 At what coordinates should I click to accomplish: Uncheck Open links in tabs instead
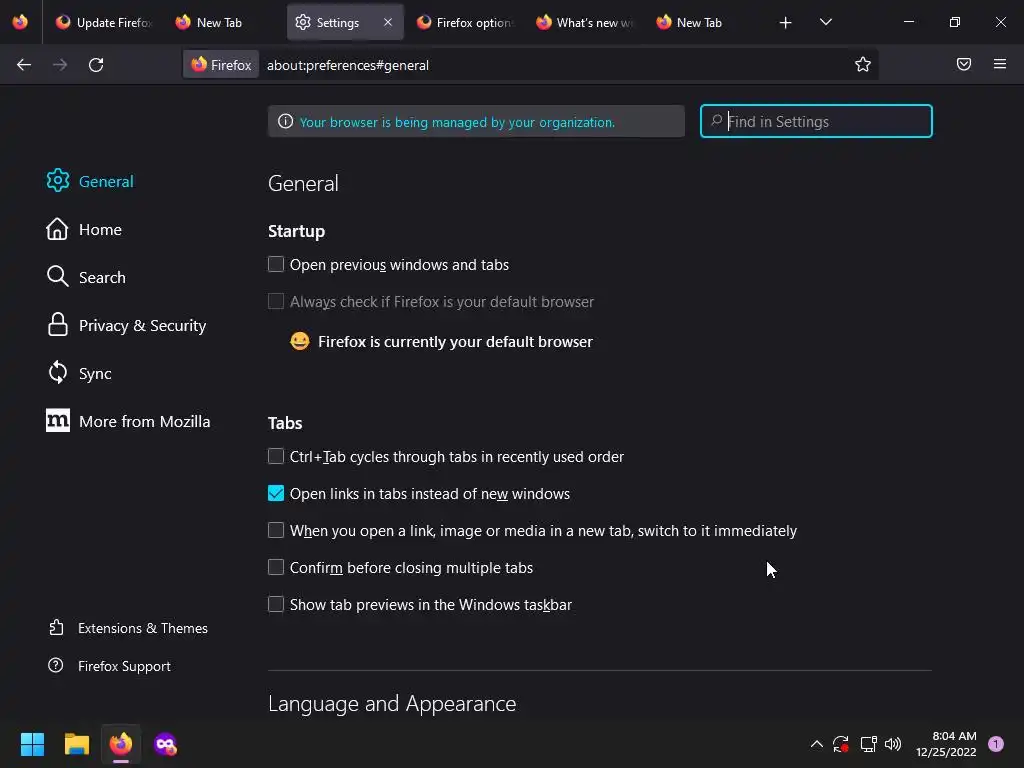[x=276, y=493]
